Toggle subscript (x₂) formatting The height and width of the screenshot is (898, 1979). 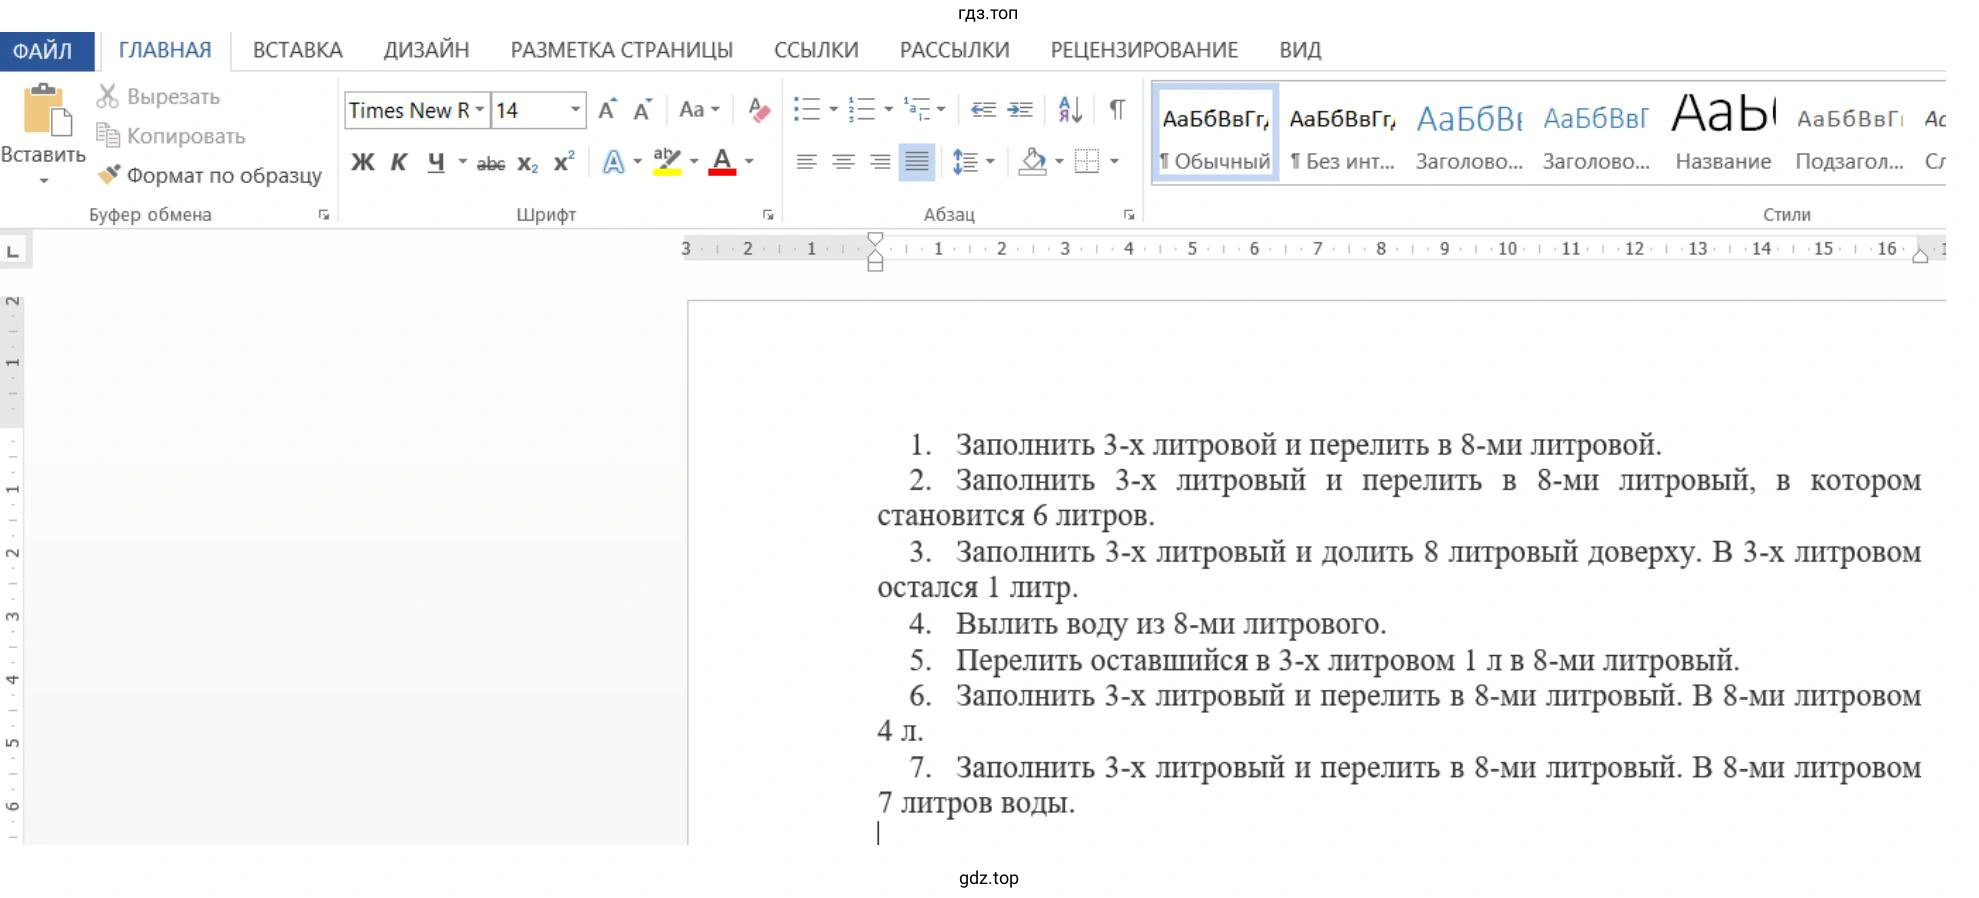(x=527, y=163)
